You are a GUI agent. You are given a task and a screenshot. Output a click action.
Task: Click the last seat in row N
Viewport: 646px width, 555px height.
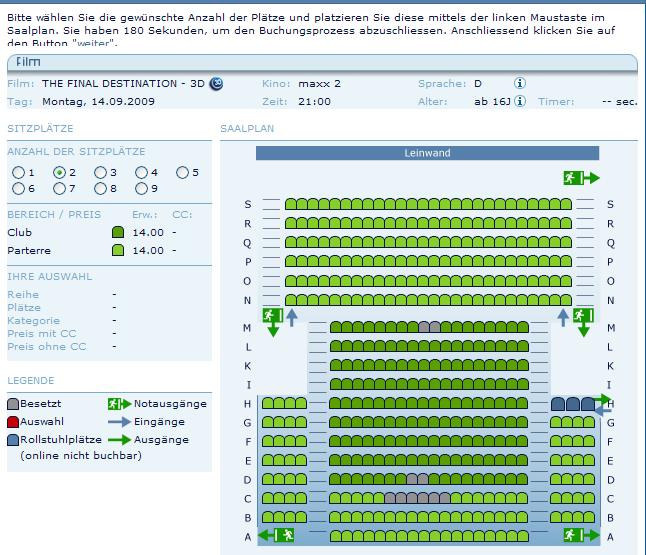pyautogui.click(x=566, y=300)
